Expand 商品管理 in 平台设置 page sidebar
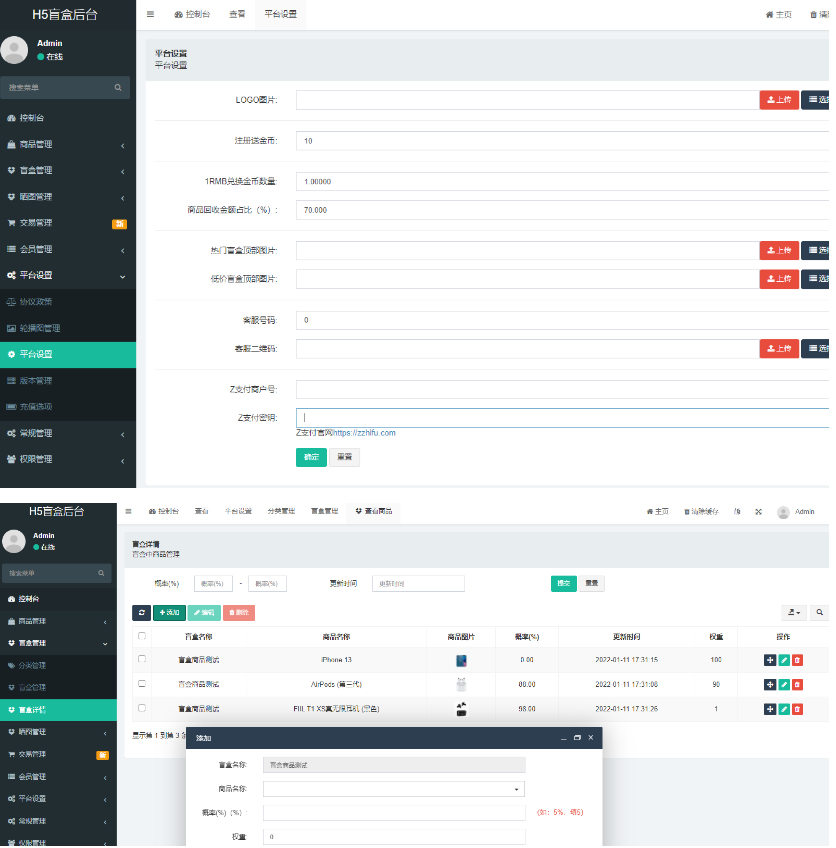 pyautogui.click(x=68, y=144)
